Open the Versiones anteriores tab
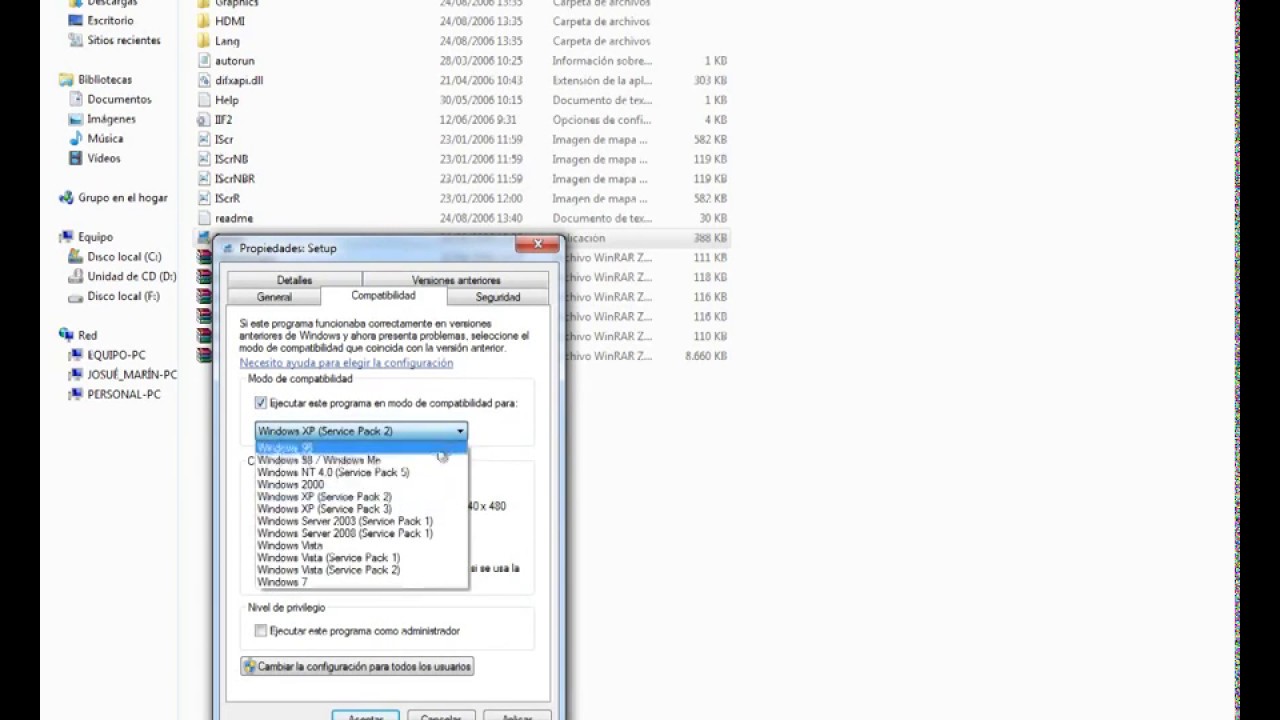The width and height of the screenshot is (1280, 720). pos(456,280)
